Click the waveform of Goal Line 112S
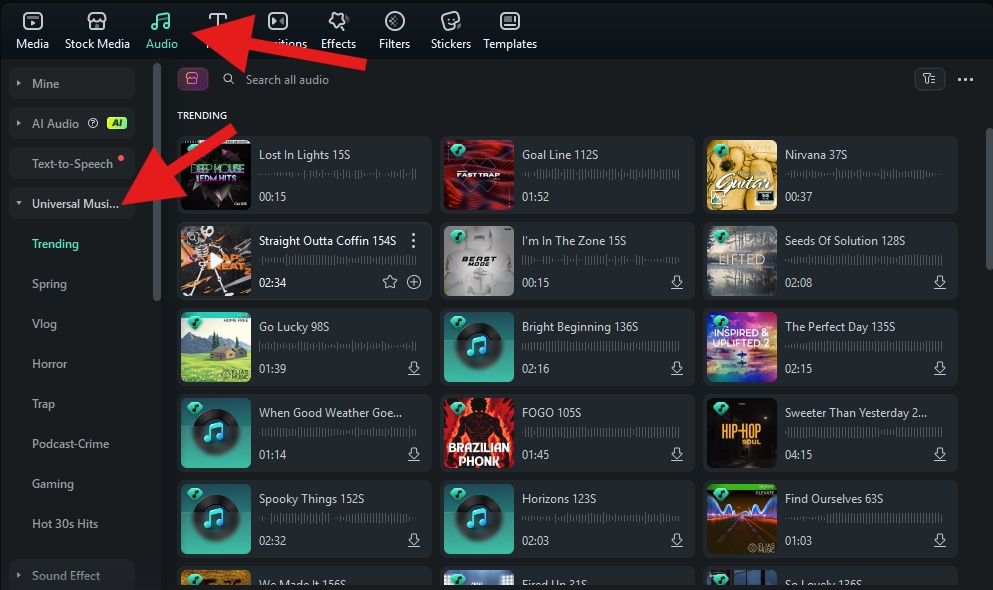Image resolution: width=993 pixels, height=590 pixels. [x=600, y=174]
